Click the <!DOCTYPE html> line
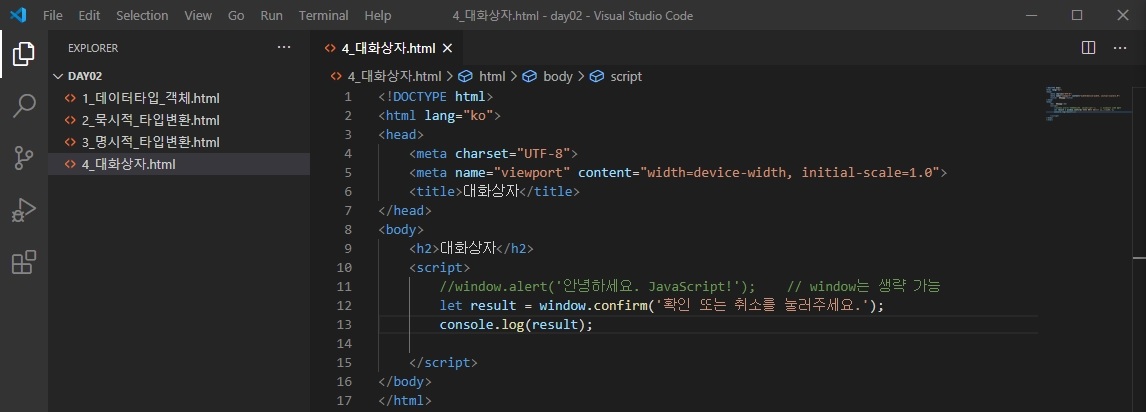The width and height of the screenshot is (1146, 412). point(436,96)
